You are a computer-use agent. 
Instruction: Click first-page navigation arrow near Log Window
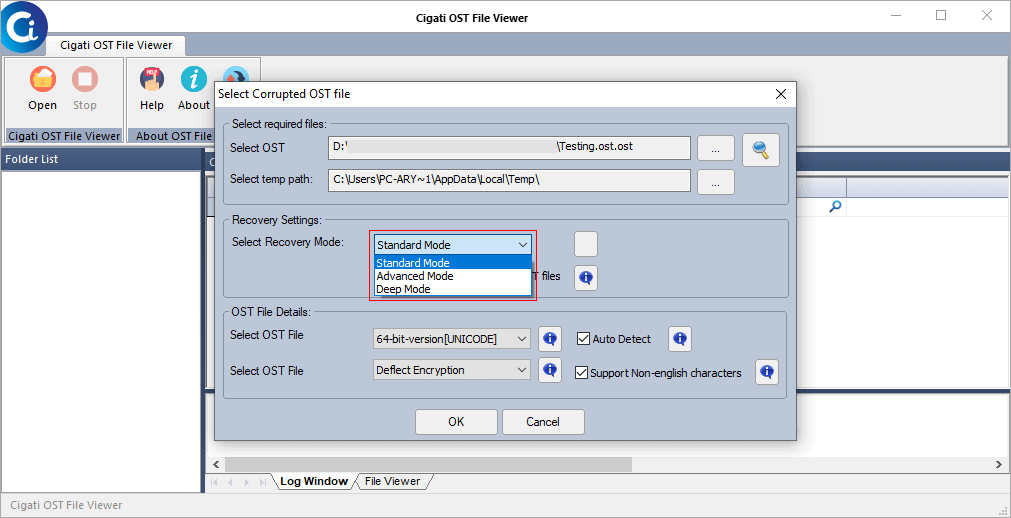coord(214,482)
